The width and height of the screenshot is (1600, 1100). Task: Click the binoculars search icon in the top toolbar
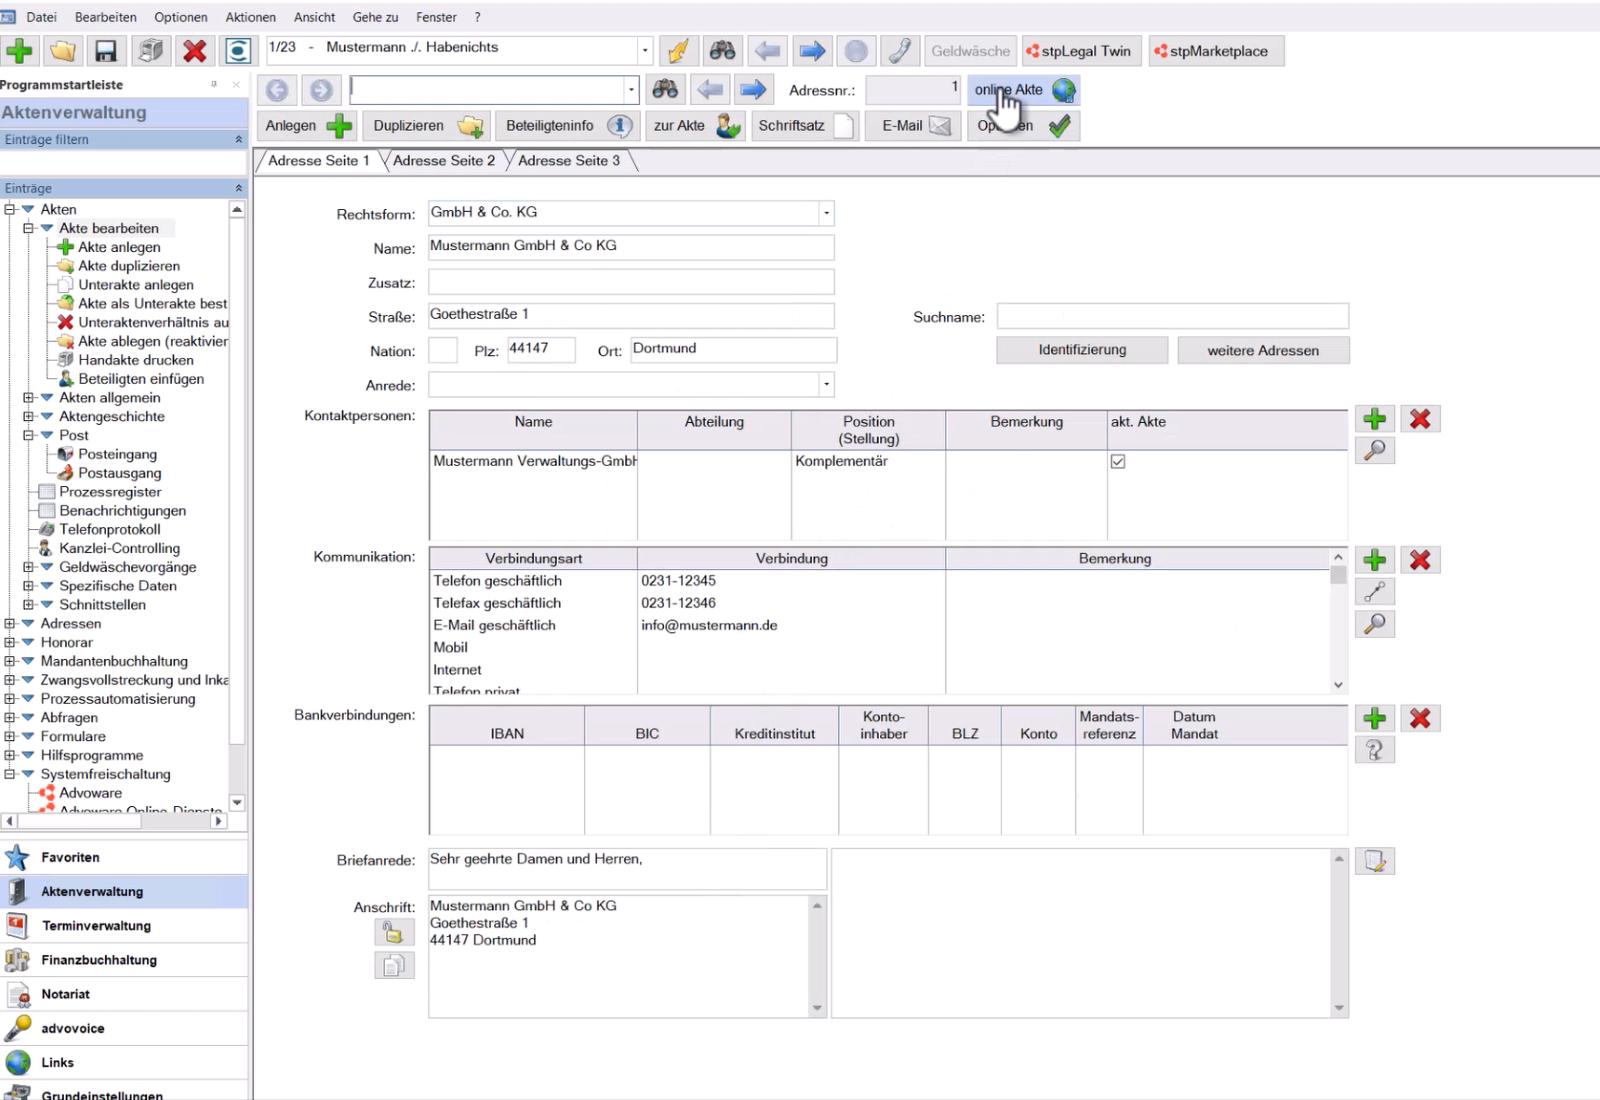723,51
